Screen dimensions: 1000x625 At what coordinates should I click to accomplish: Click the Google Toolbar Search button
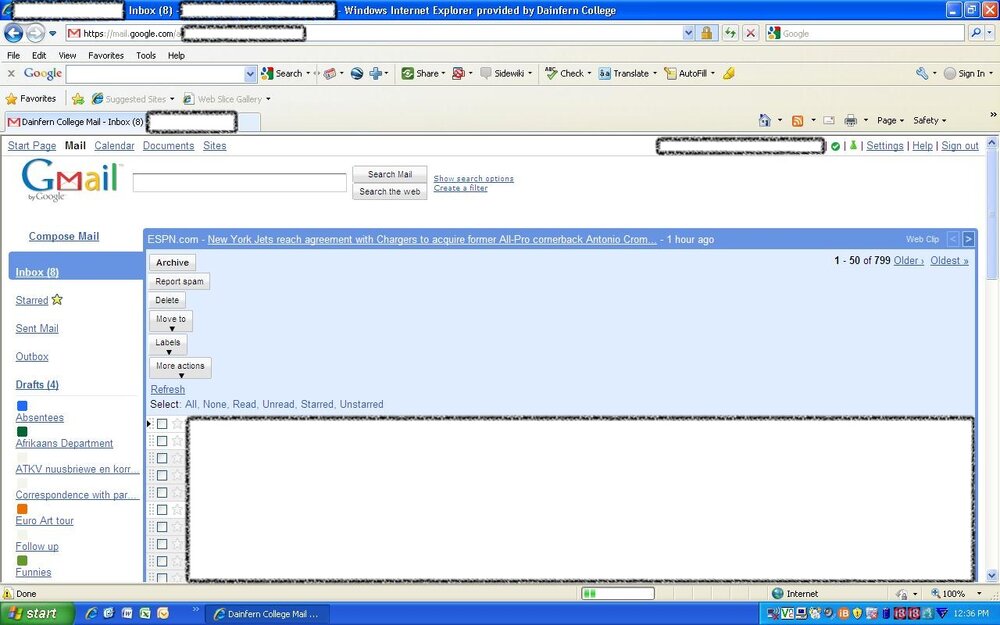282,73
